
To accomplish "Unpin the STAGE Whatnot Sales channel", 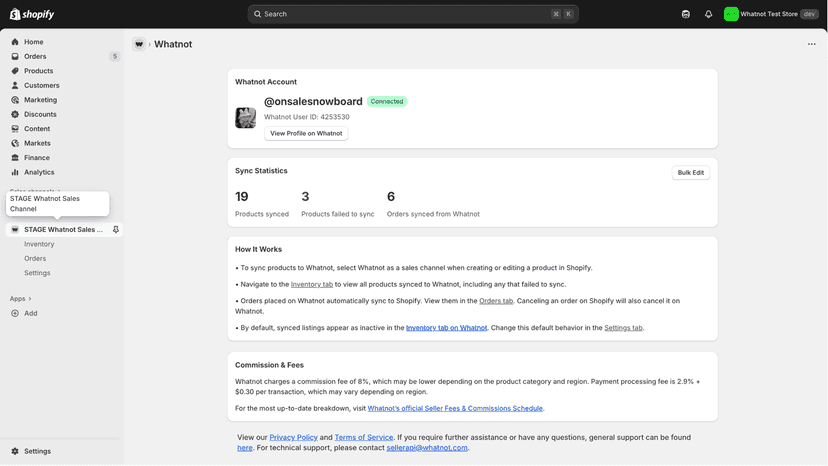I will (x=116, y=229).
